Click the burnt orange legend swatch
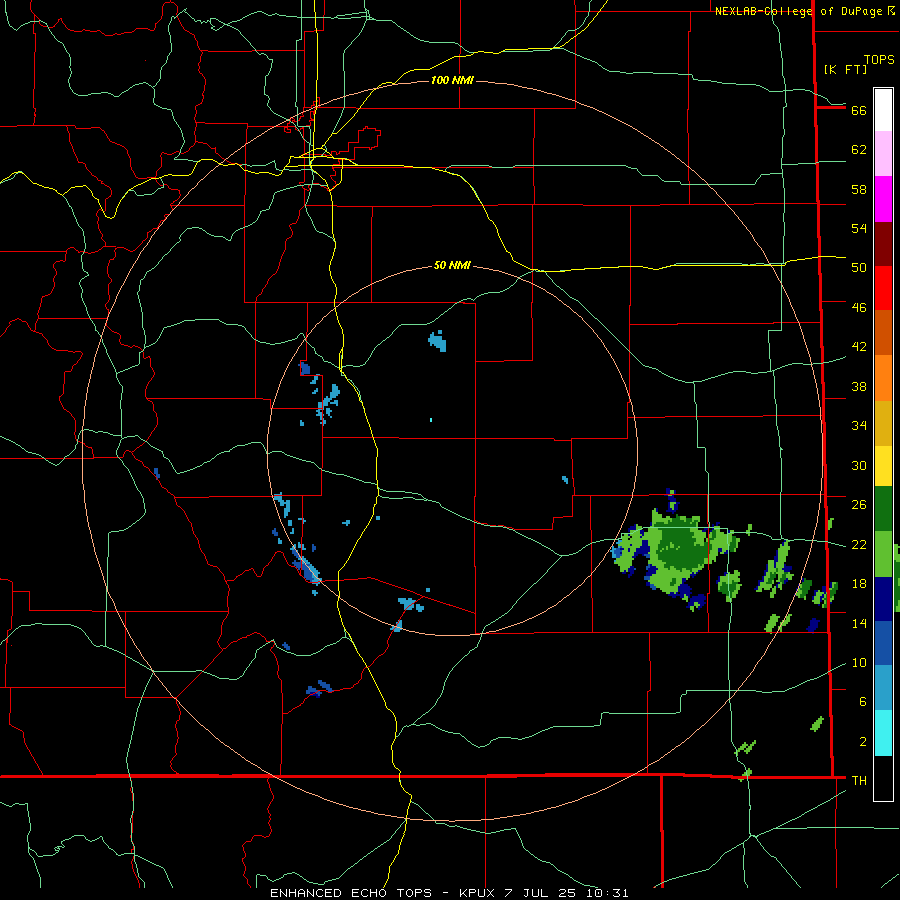This screenshot has width=900, height=900. coord(883,333)
